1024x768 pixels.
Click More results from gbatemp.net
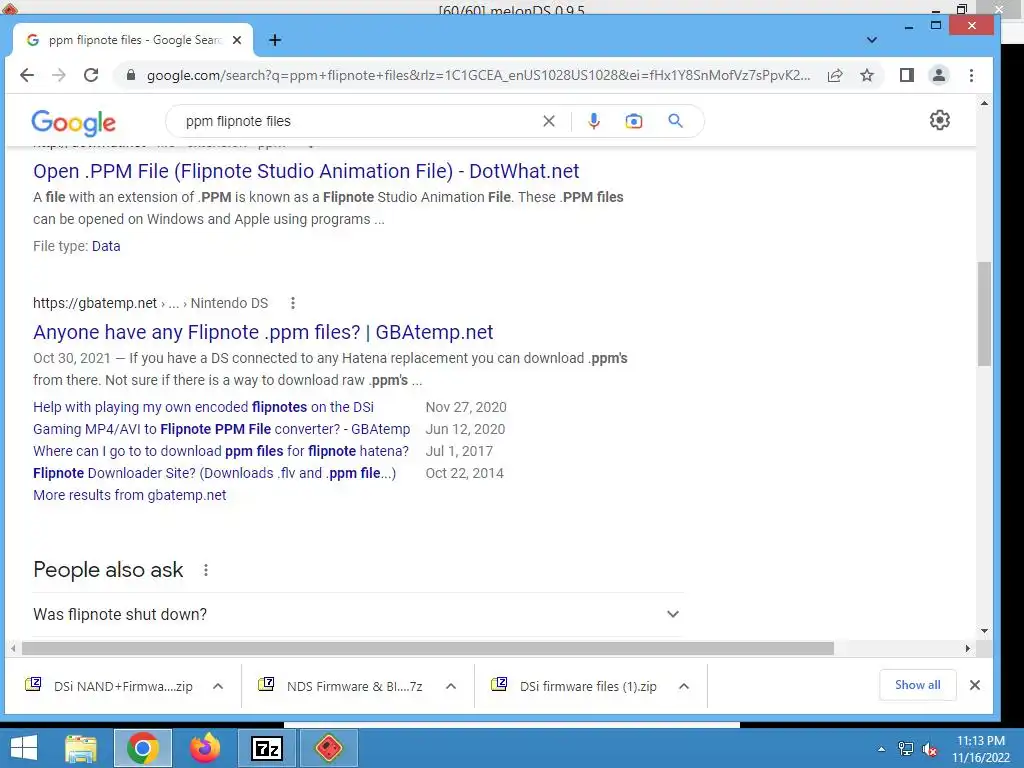point(129,495)
